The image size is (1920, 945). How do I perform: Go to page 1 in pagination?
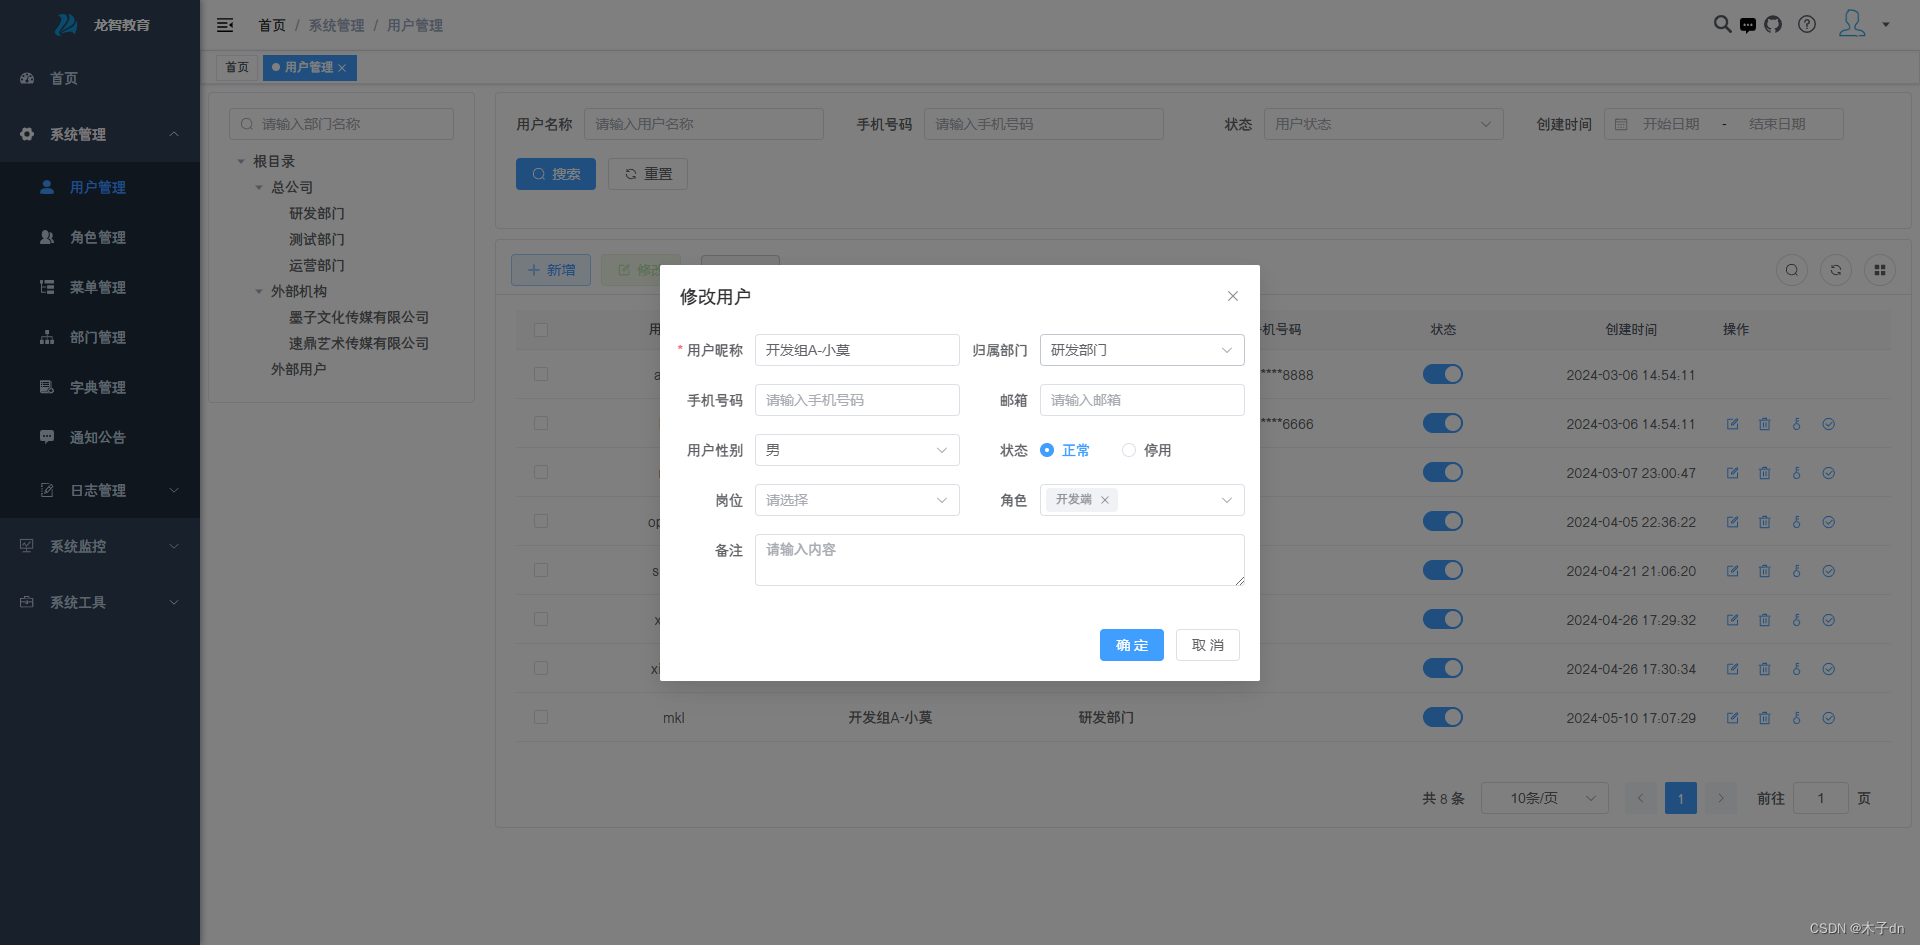(x=1681, y=798)
